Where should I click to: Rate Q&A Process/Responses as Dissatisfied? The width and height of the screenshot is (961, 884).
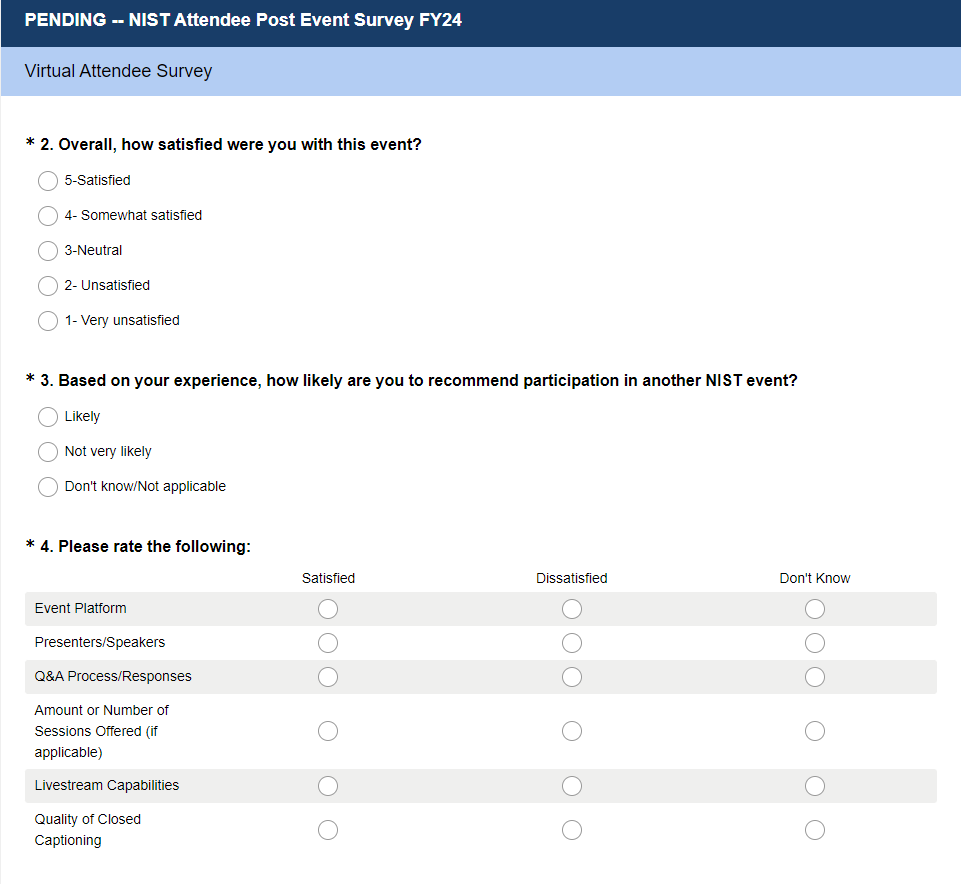tap(572, 677)
